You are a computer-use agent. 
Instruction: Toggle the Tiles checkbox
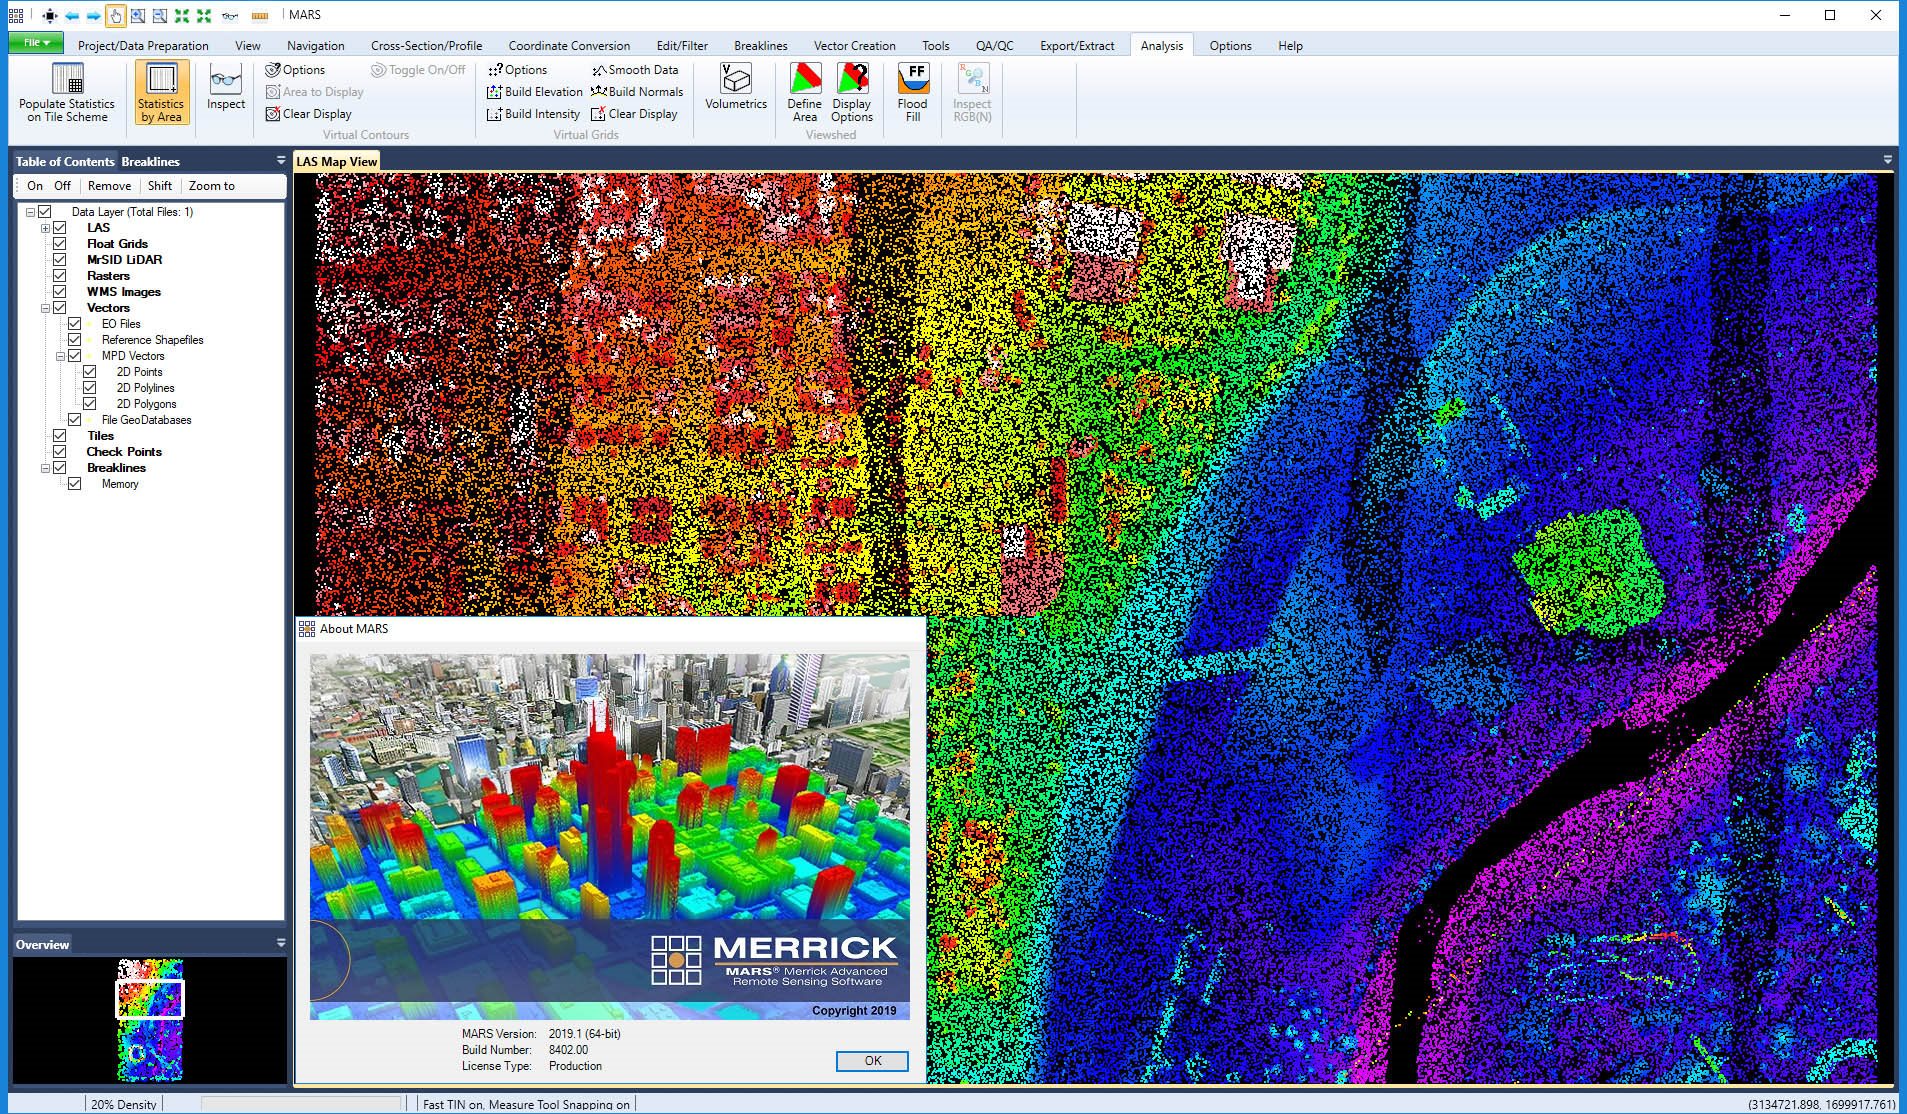pyautogui.click(x=60, y=436)
